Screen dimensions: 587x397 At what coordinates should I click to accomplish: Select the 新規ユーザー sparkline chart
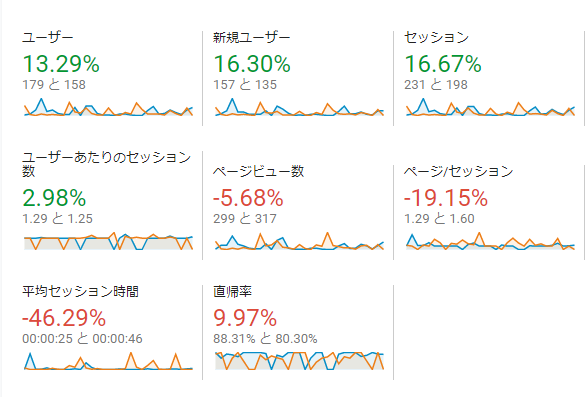299,107
